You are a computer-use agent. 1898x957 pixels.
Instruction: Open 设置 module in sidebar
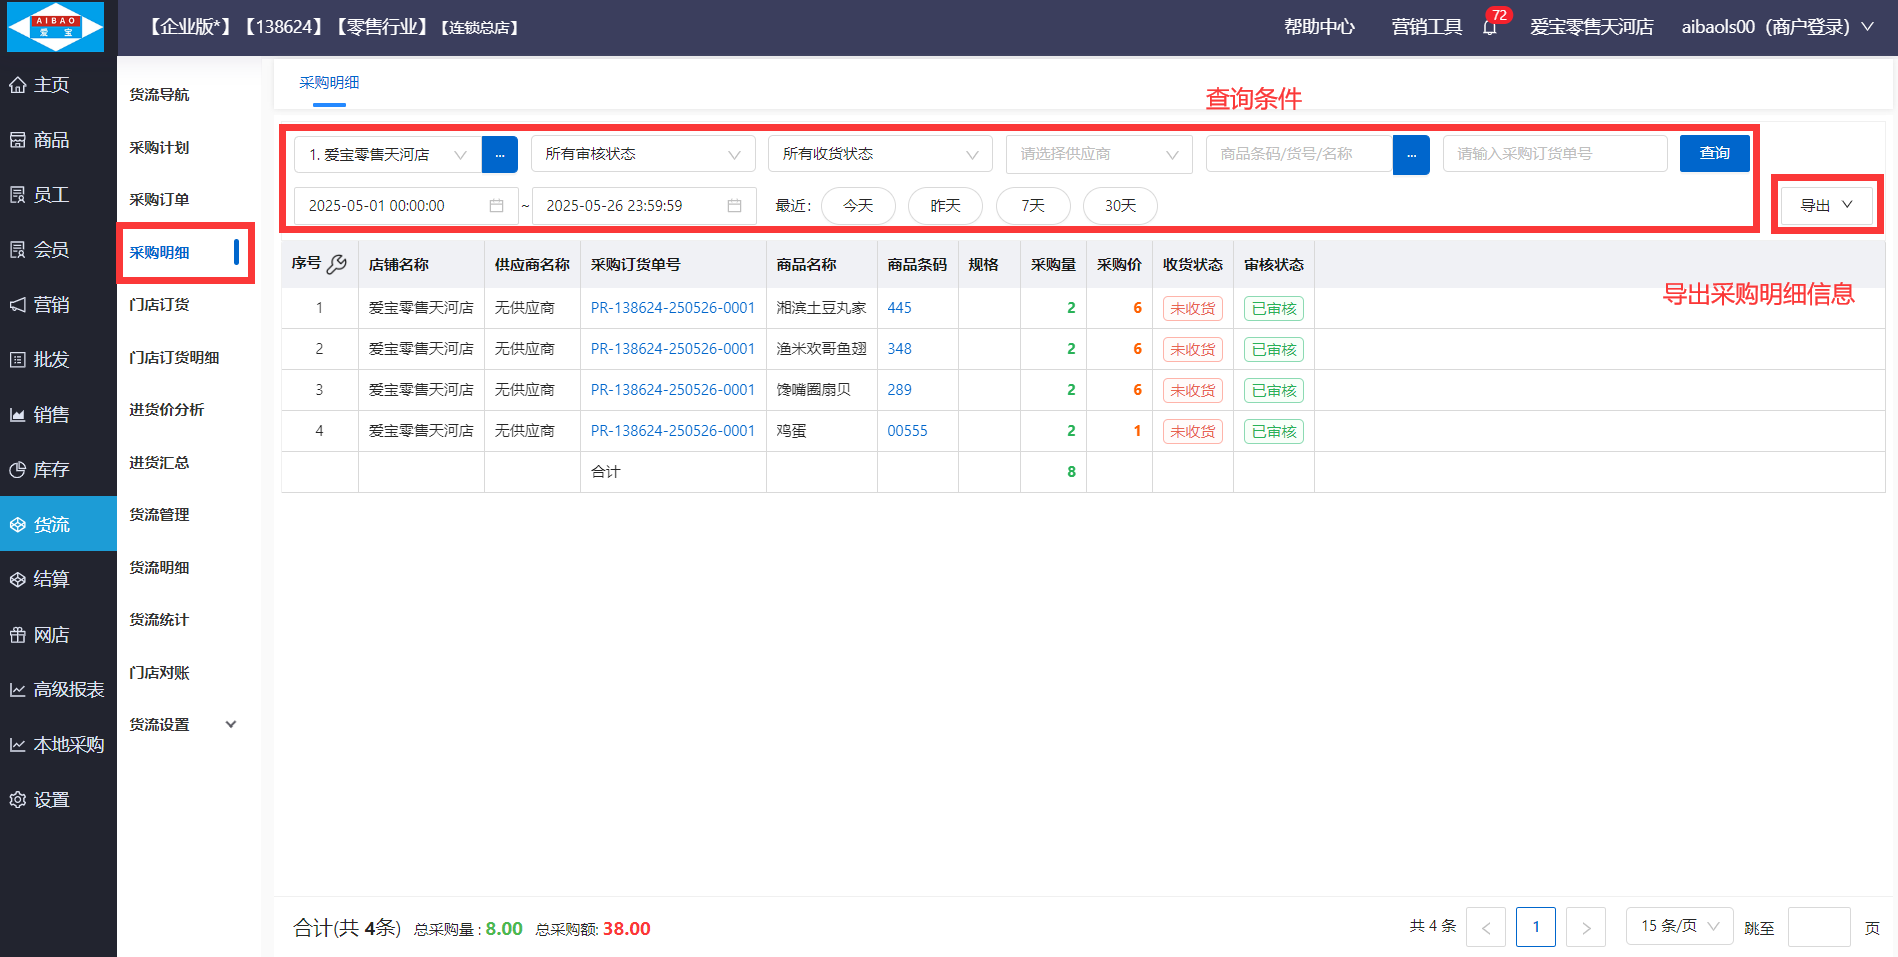pos(58,800)
